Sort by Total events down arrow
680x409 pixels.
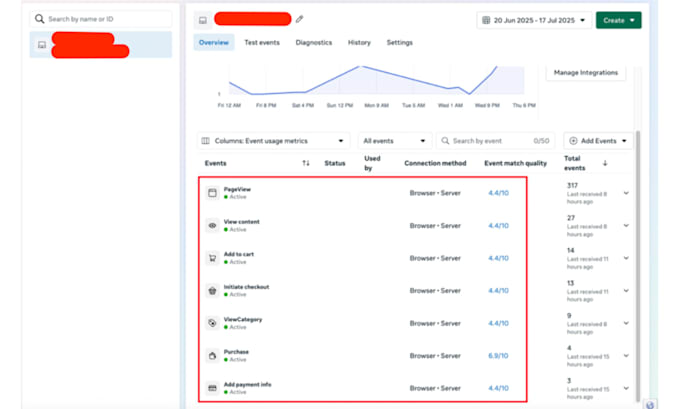(x=605, y=163)
